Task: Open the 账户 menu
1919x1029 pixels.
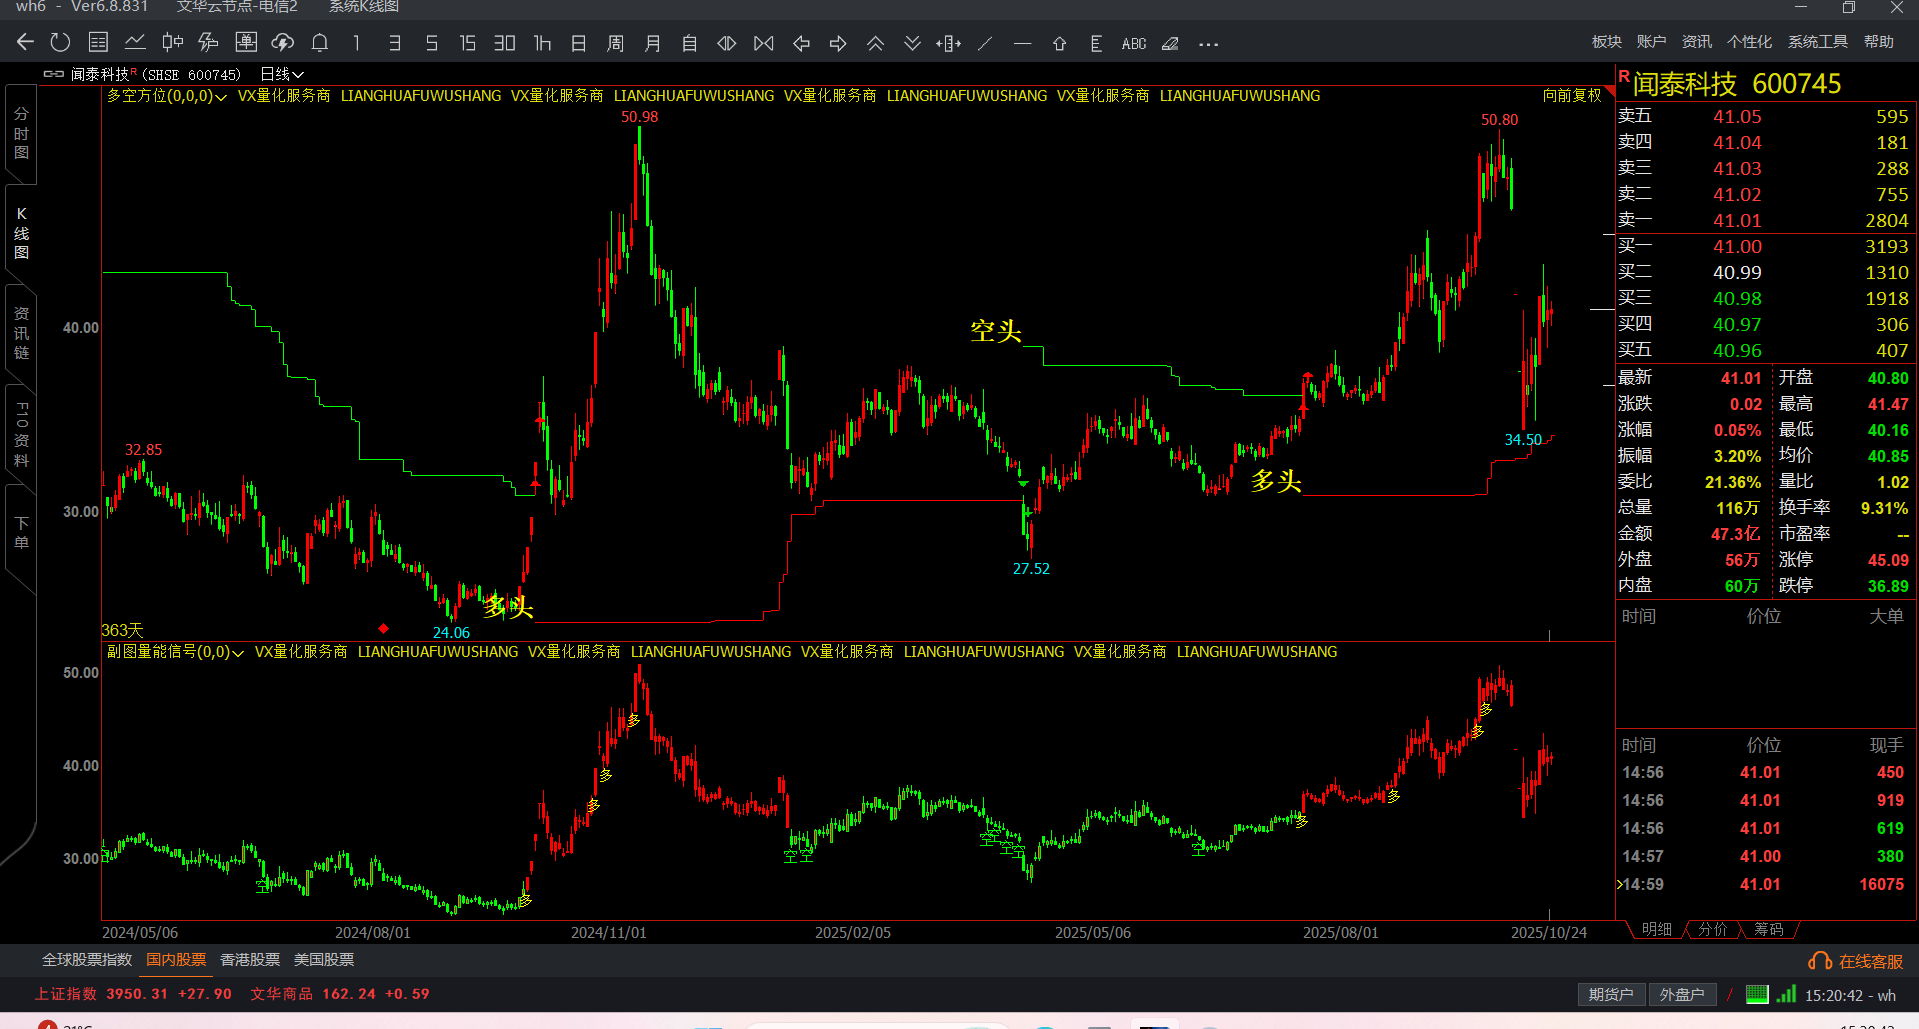Action: tap(1651, 41)
